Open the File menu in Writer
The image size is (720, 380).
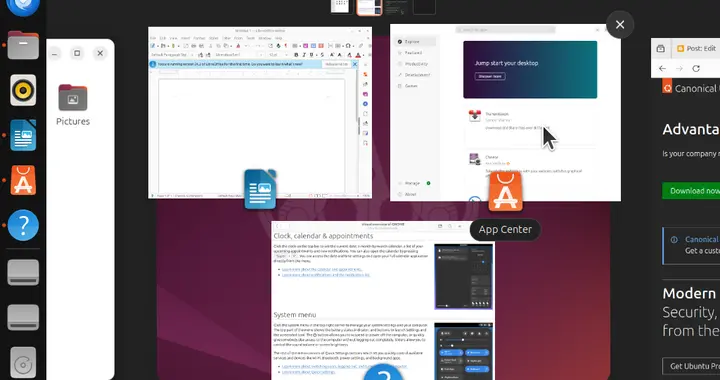153,38
